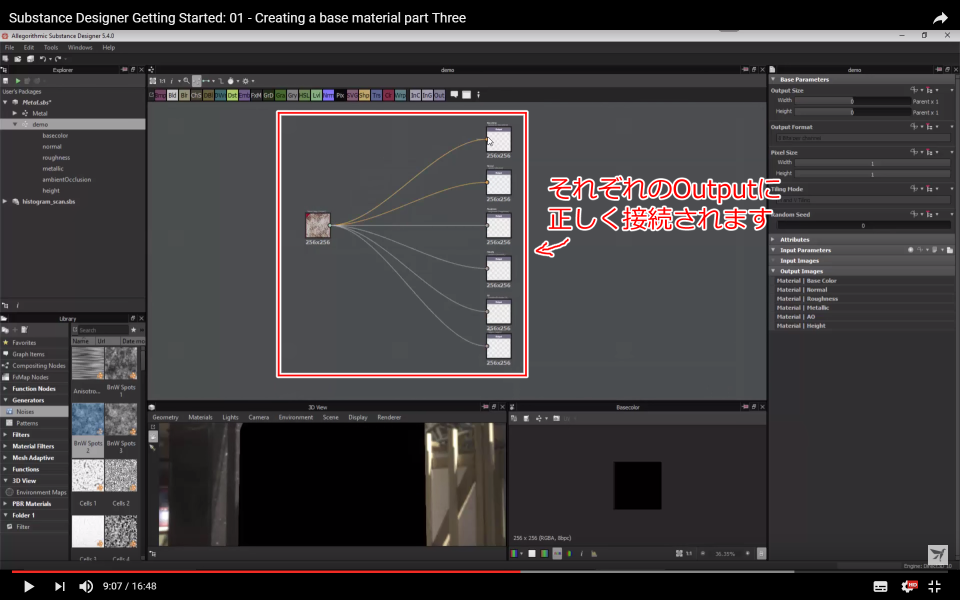
Task: Open the video quality settings gear
Action: [x=909, y=587]
